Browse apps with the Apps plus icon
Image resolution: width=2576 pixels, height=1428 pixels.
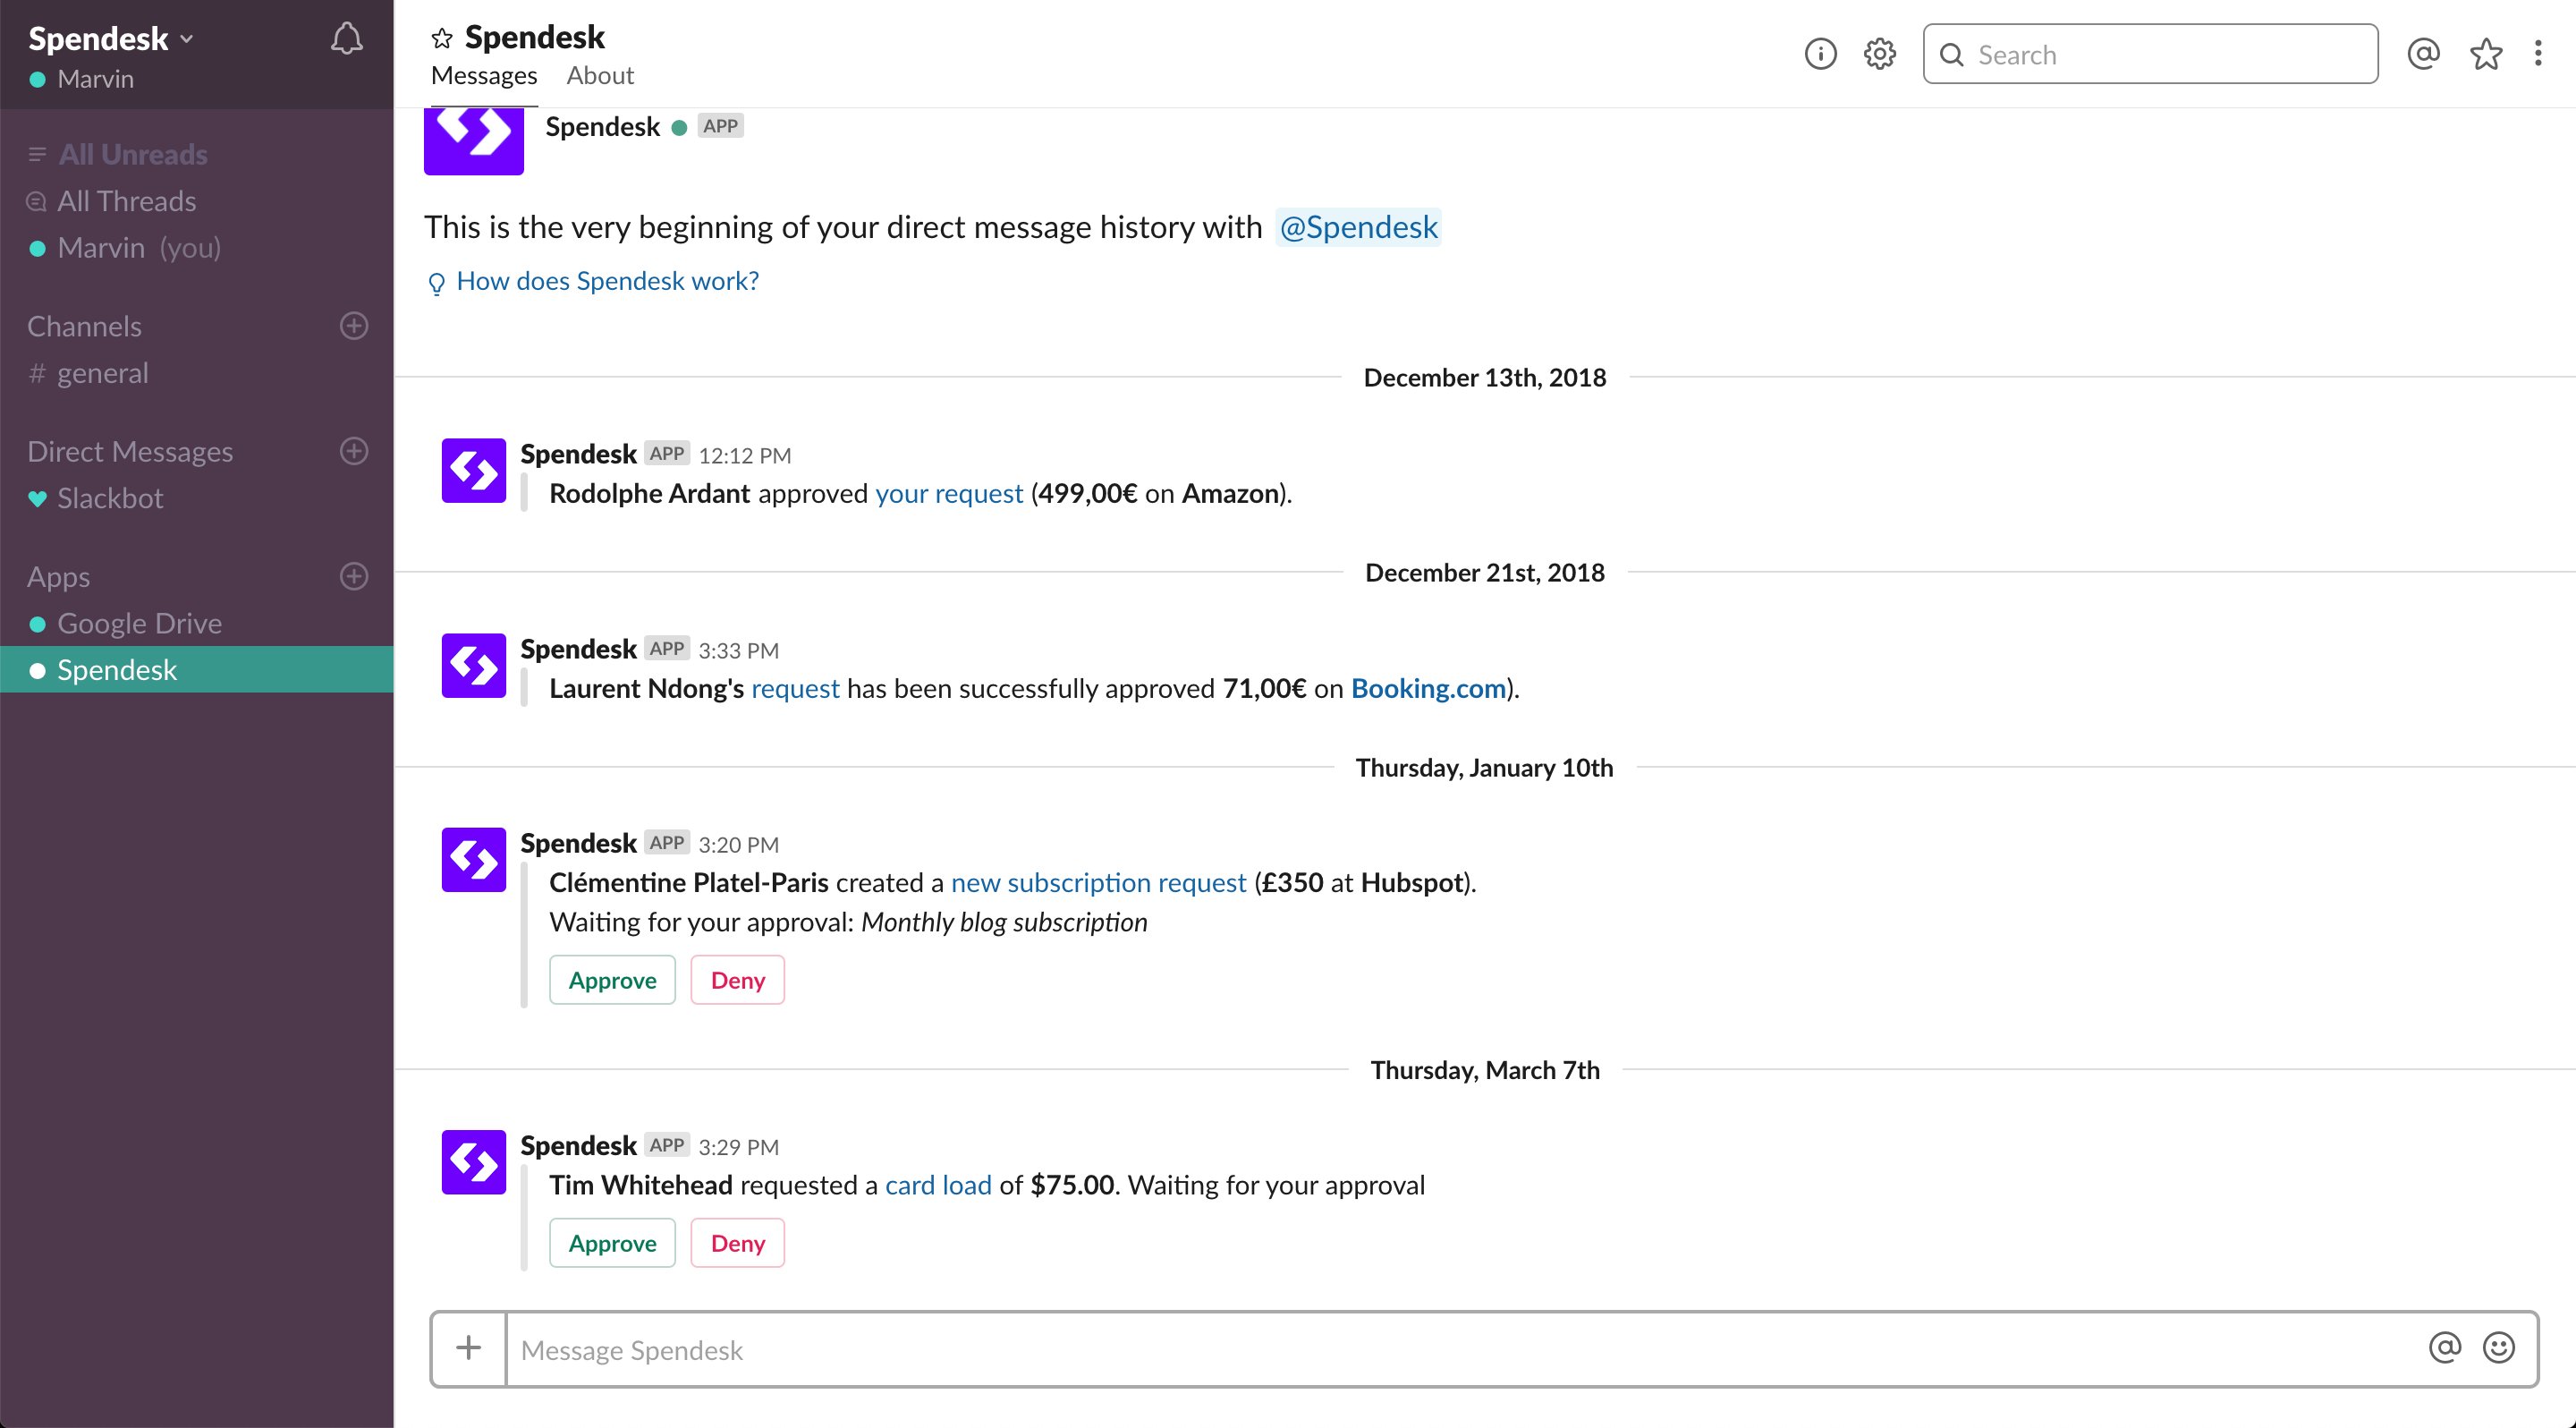354,576
